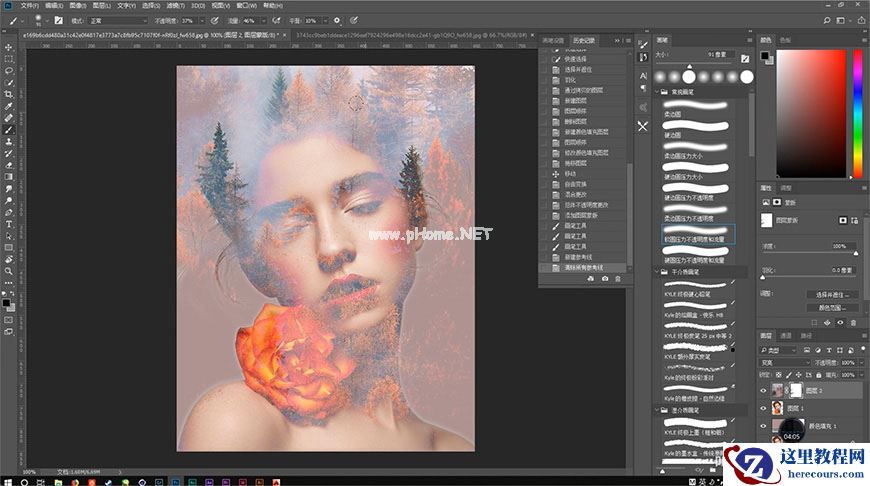Select the layer mask thumbnail of 图层 2
Image resolution: width=870 pixels, height=486 pixels.
click(x=796, y=391)
